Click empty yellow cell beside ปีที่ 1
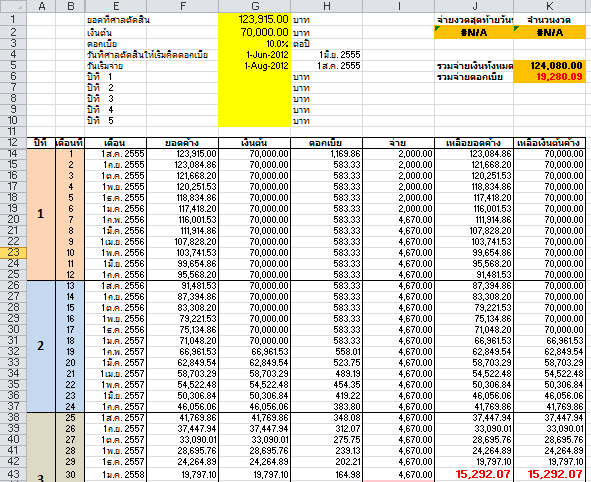Viewport: 591px width, 482px height. pos(254,77)
